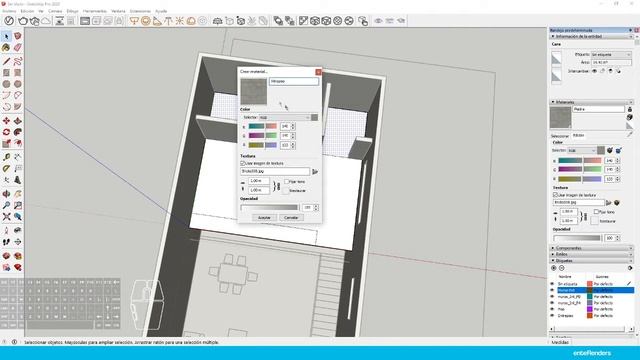The height and width of the screenshot is (360, 640).
Task: Toggle 'Usar imagen de textura' in tray
Action: click(x=556, y=195)
